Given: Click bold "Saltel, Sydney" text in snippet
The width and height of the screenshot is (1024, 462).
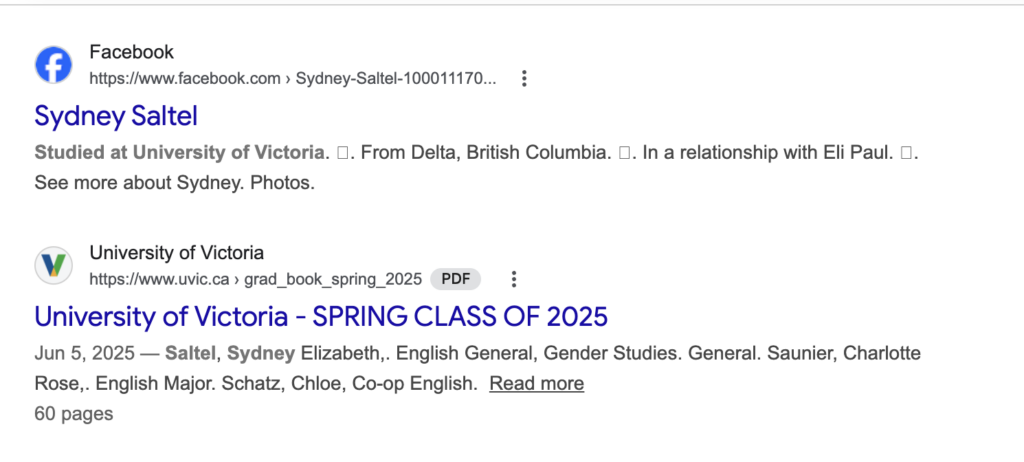Looking at the screenshot, I should click(230, 353).
